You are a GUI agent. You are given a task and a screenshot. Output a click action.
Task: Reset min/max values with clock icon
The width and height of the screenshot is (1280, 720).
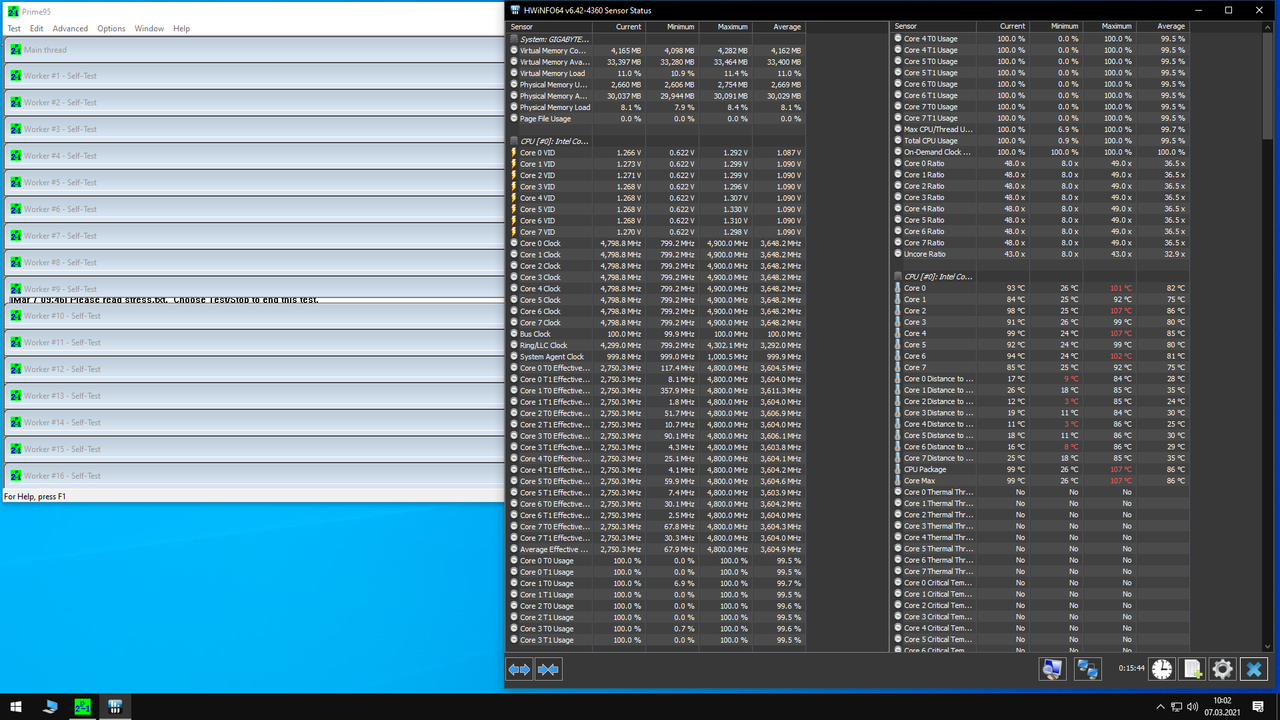(1162, 670)
